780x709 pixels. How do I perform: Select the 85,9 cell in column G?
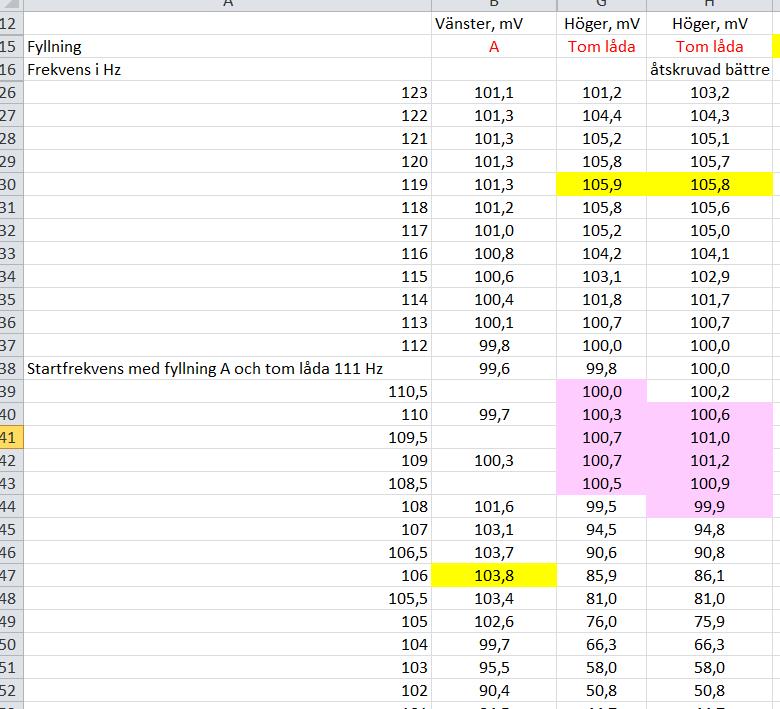601,575
